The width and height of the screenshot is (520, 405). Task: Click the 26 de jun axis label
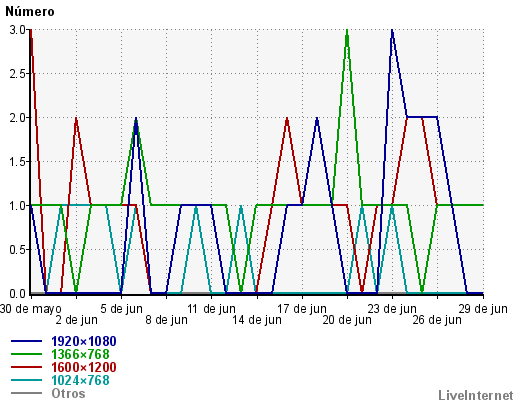[437, 320]
